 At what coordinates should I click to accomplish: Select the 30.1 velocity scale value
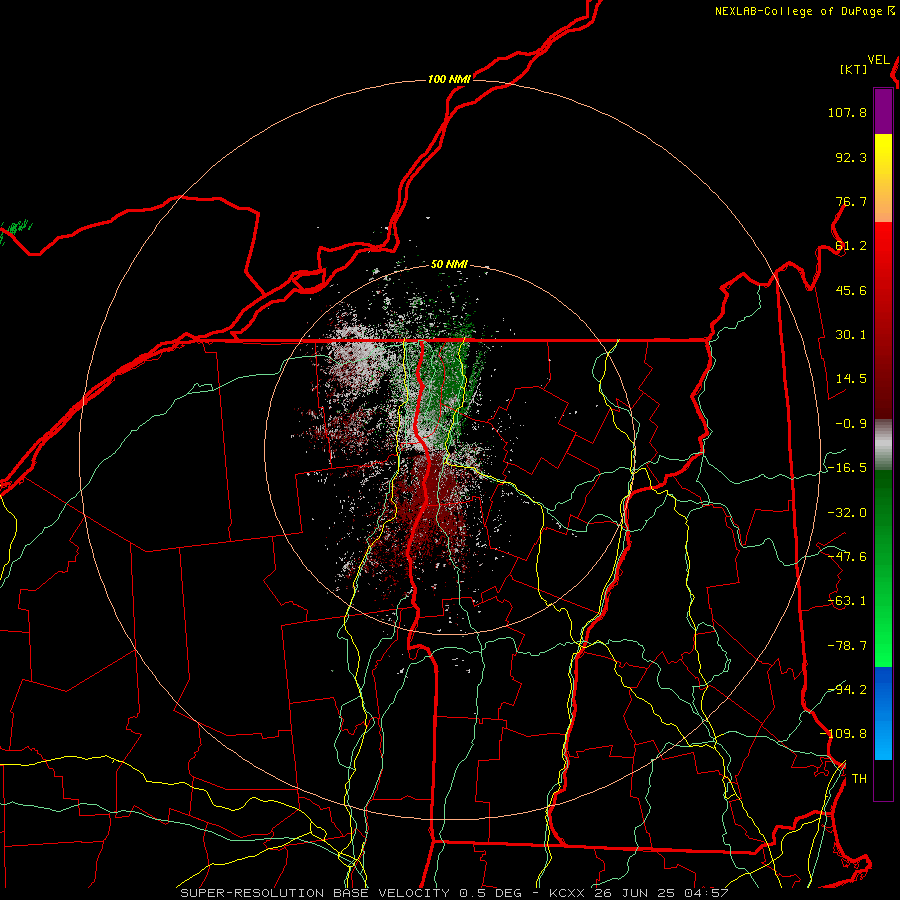851,335
